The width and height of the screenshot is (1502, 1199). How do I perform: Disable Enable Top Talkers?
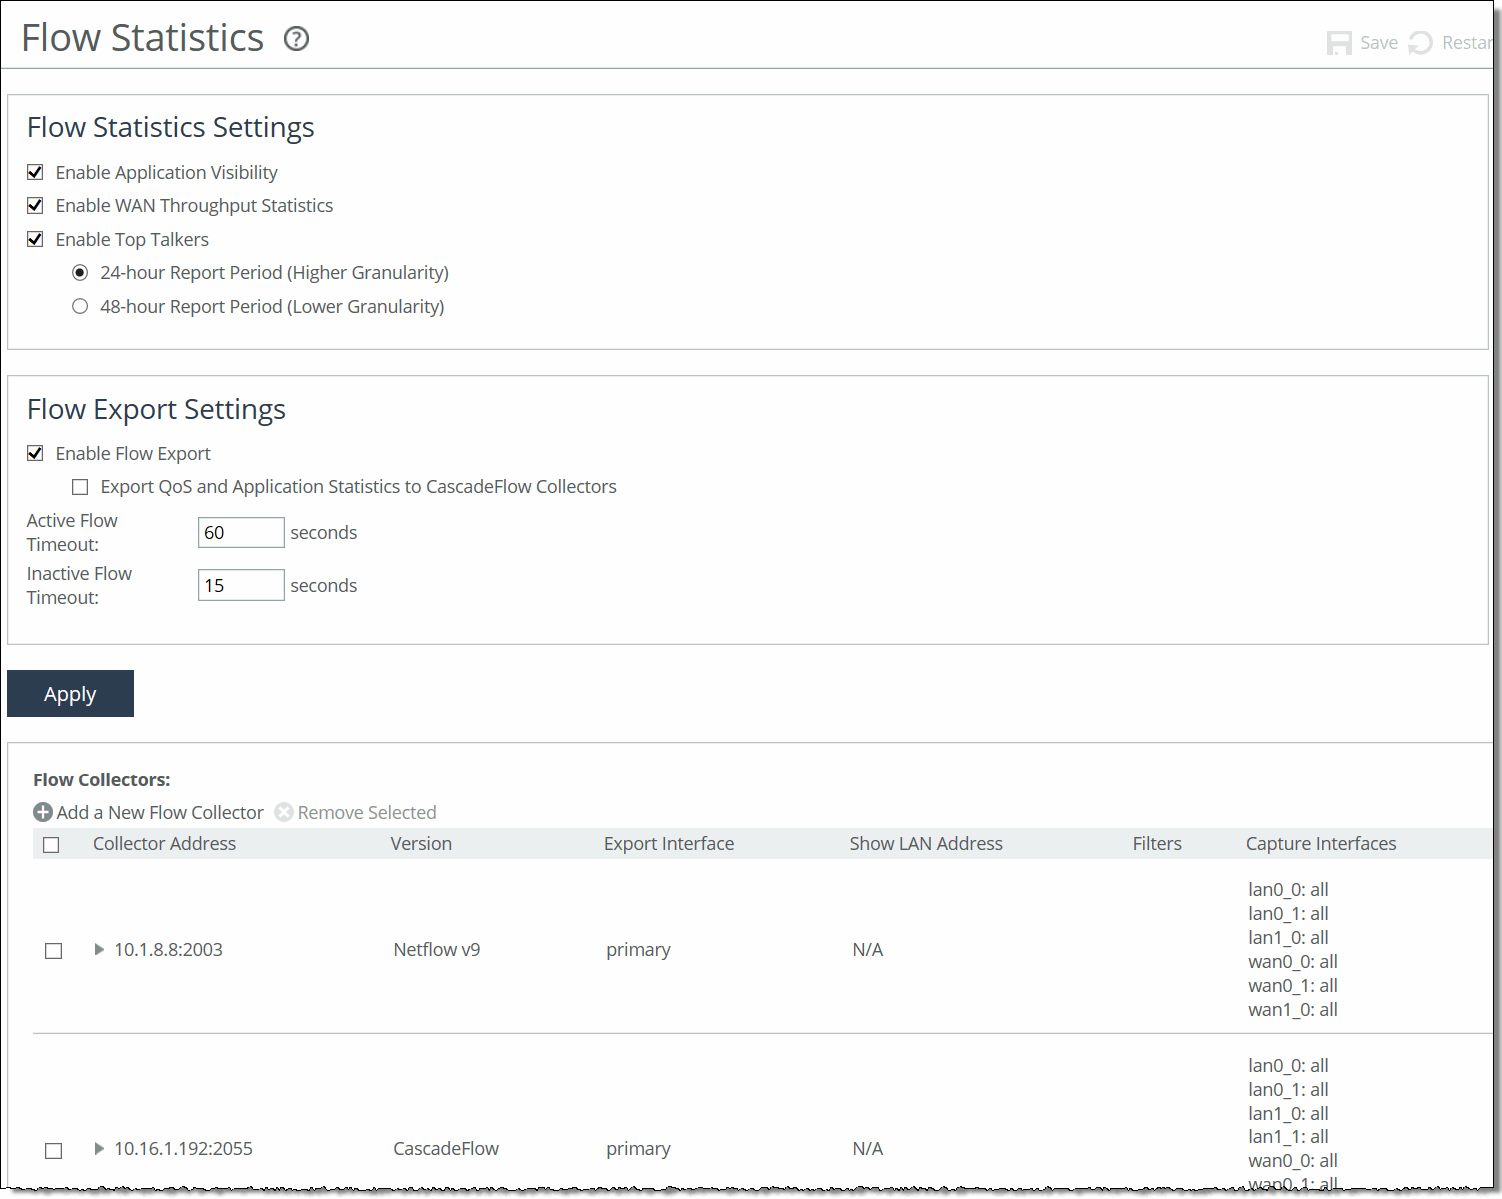pyautogui.click(x=35, y=238)
